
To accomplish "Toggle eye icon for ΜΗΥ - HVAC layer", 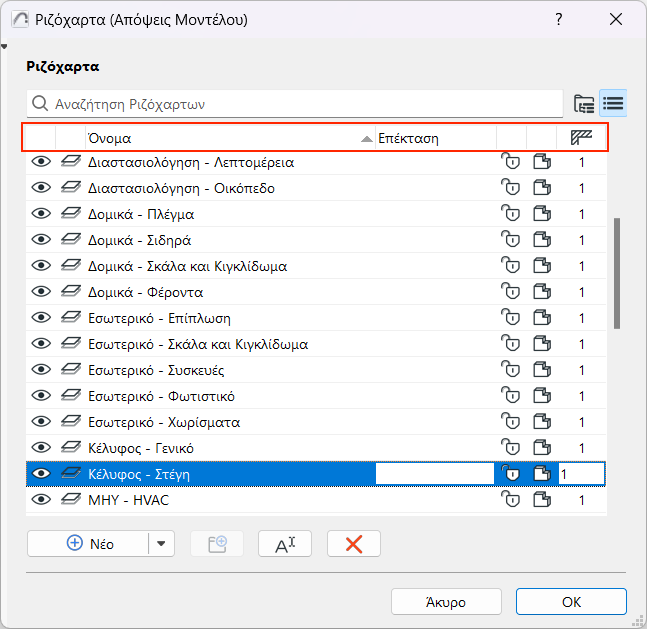I will pos(41,500).
